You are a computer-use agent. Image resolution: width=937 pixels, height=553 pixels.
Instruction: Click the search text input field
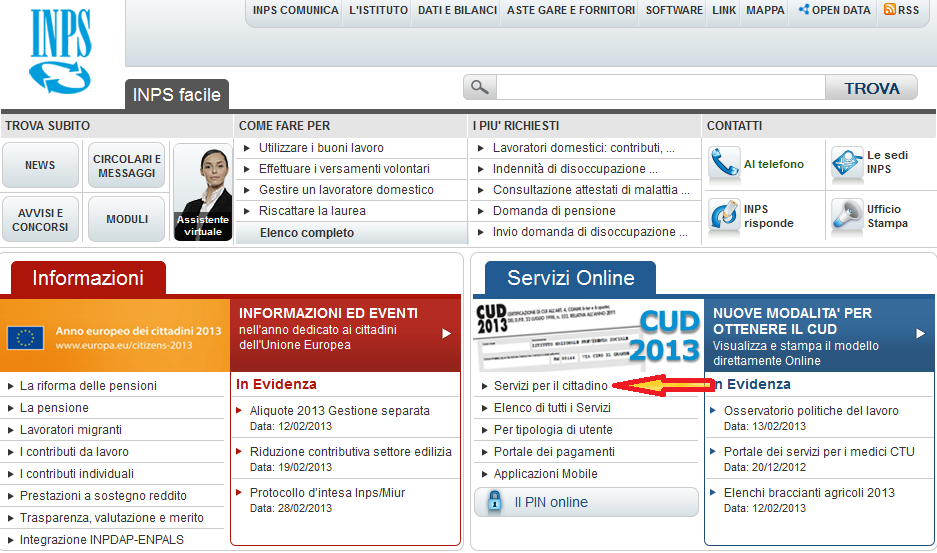pyautogui.click(x=660, y=88)
